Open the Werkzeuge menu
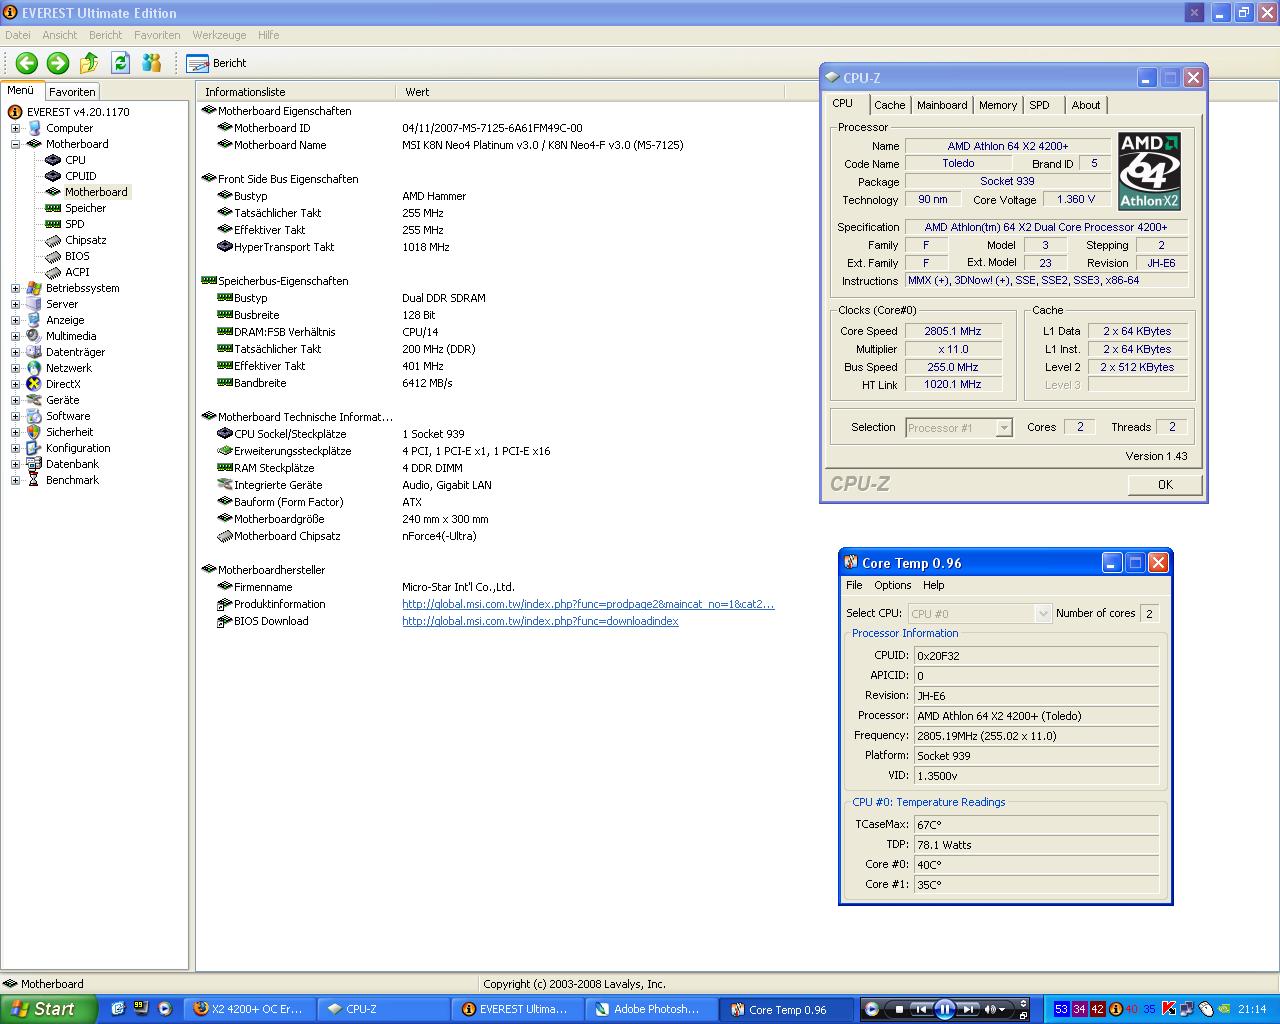The height and width of the screenshot is (1024, 1280). (x=219, y=35)
